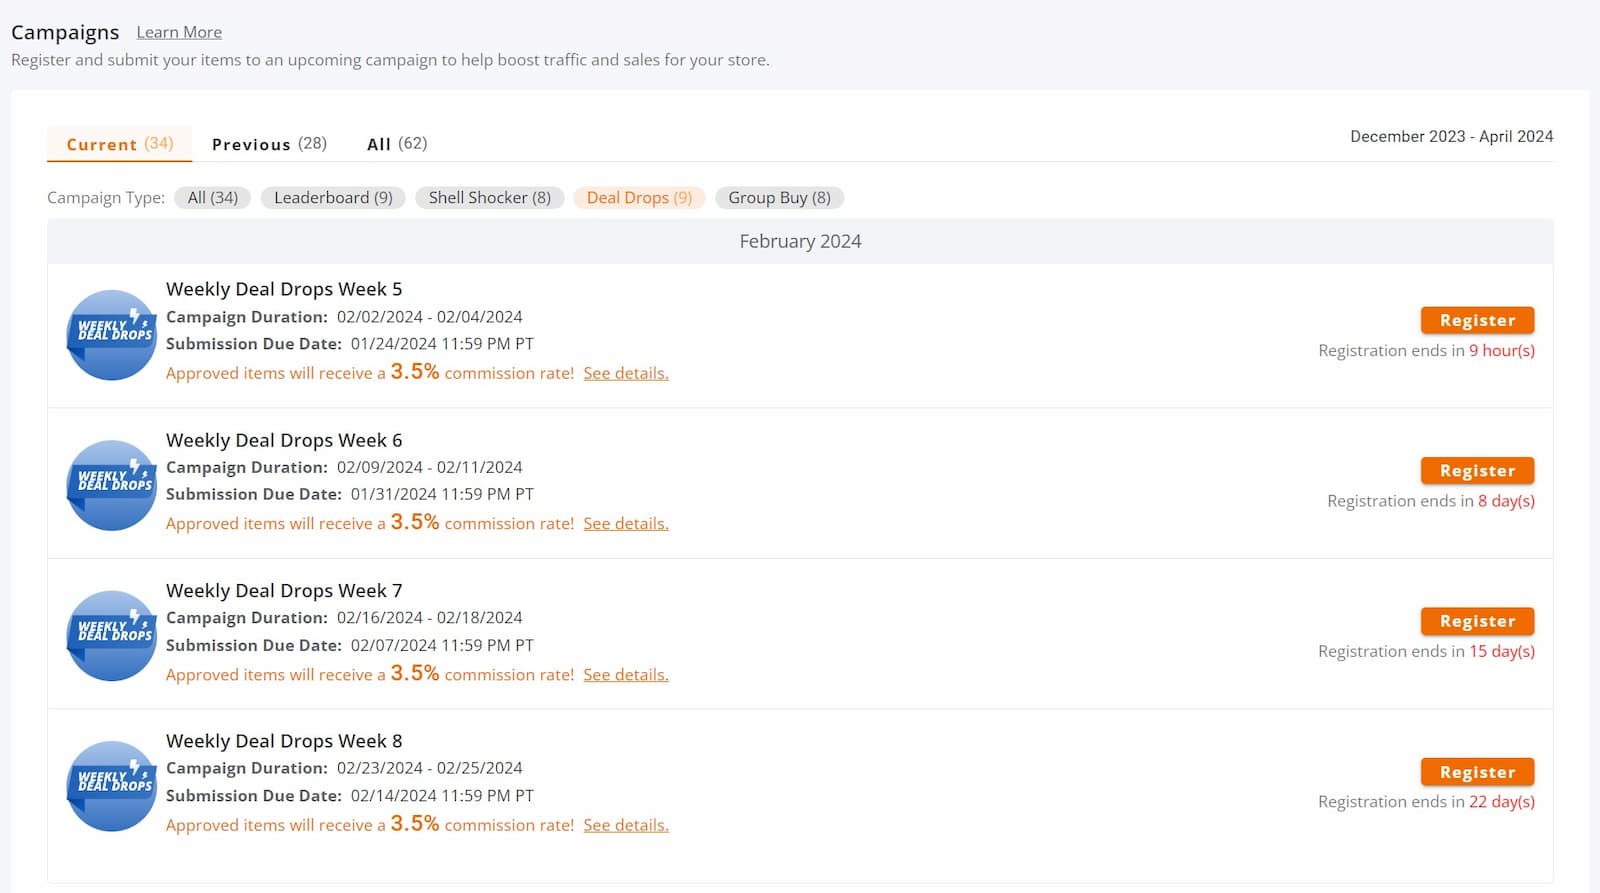Click the Weekly Deal Drops Week 5 title
Image resolution: width=1600 pixels, height=893 pixels.
click(x=284, y=289)
